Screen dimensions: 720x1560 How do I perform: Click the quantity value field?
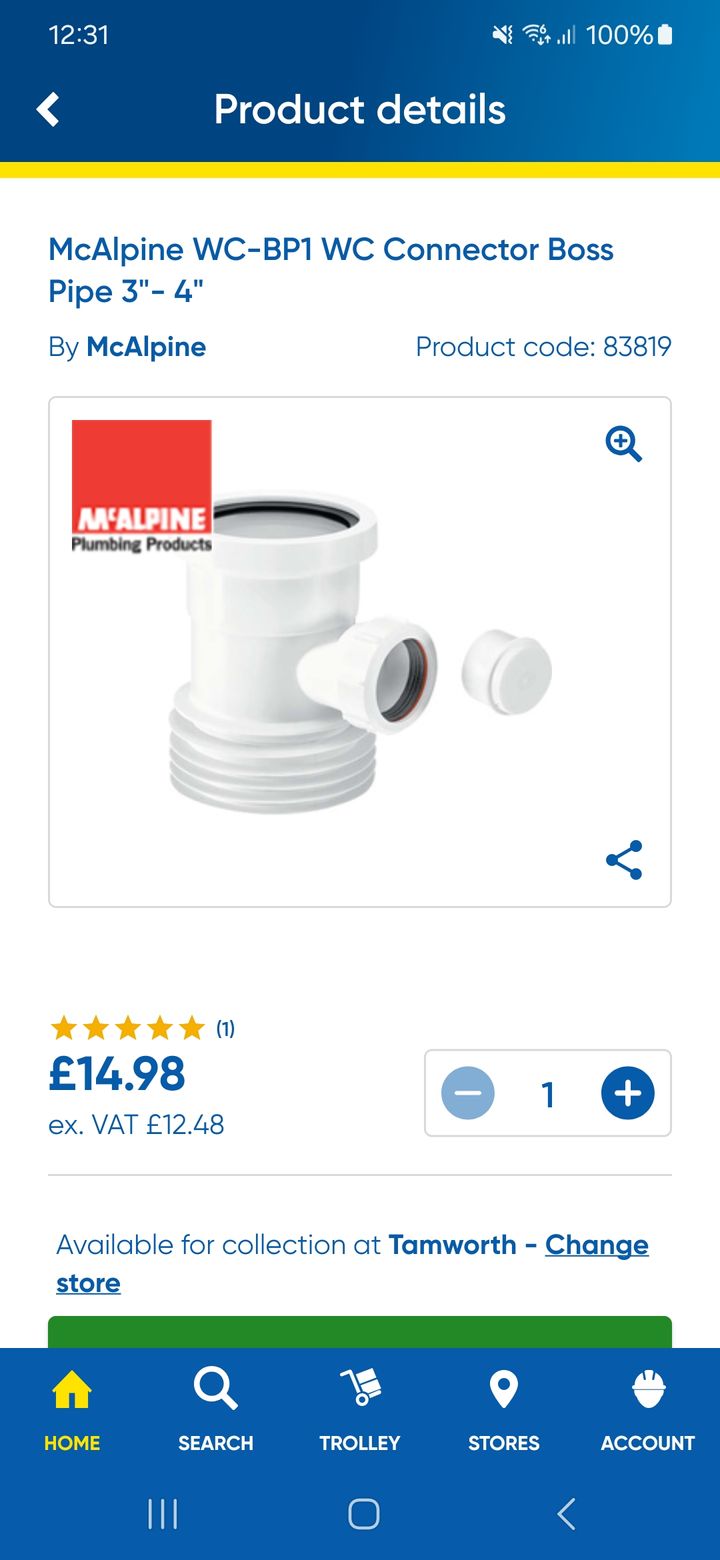click(548, 1094)
